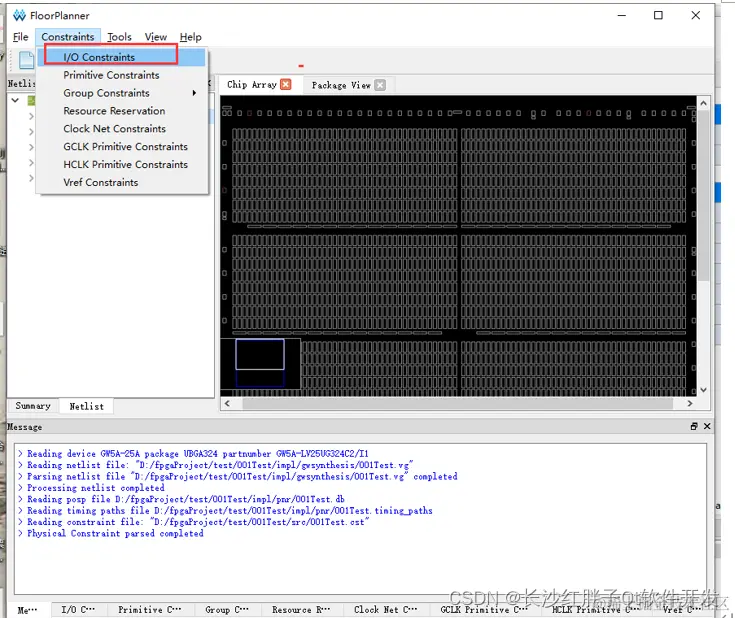735x618 pixels.
Task: Click the chip view horizontal scrollbar thumb
Action: pos(458,403)
